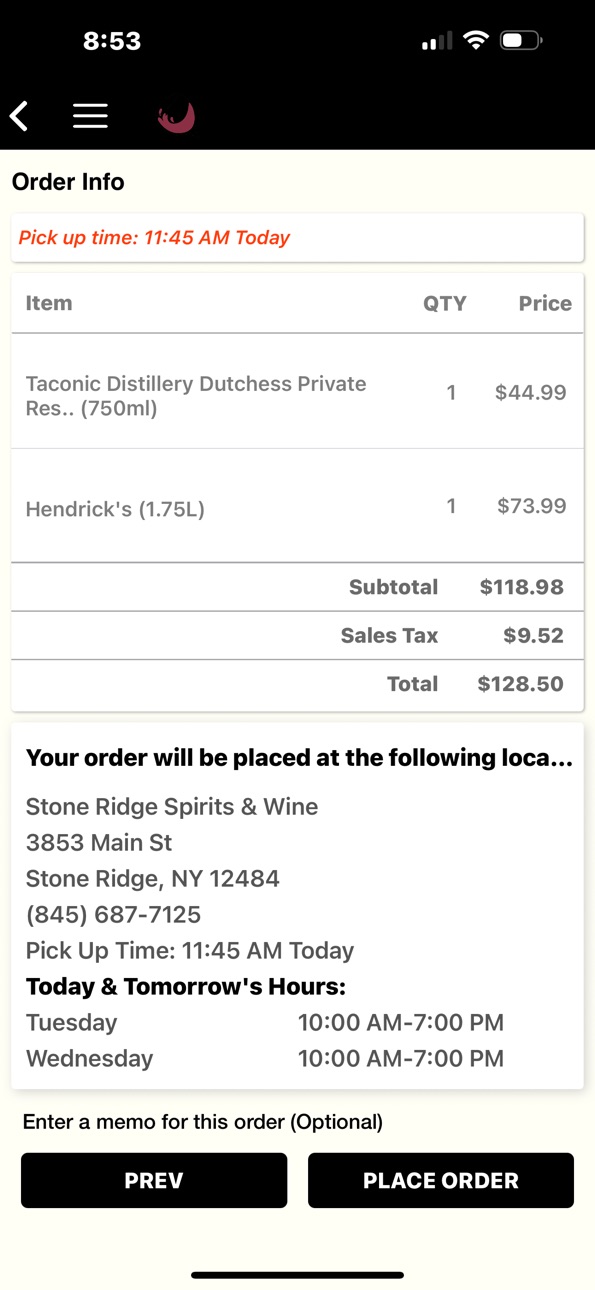This screenshot has width=595, height=1290.
Task: Tap the battery indicator icon
Action: click(x=521, y=41)
